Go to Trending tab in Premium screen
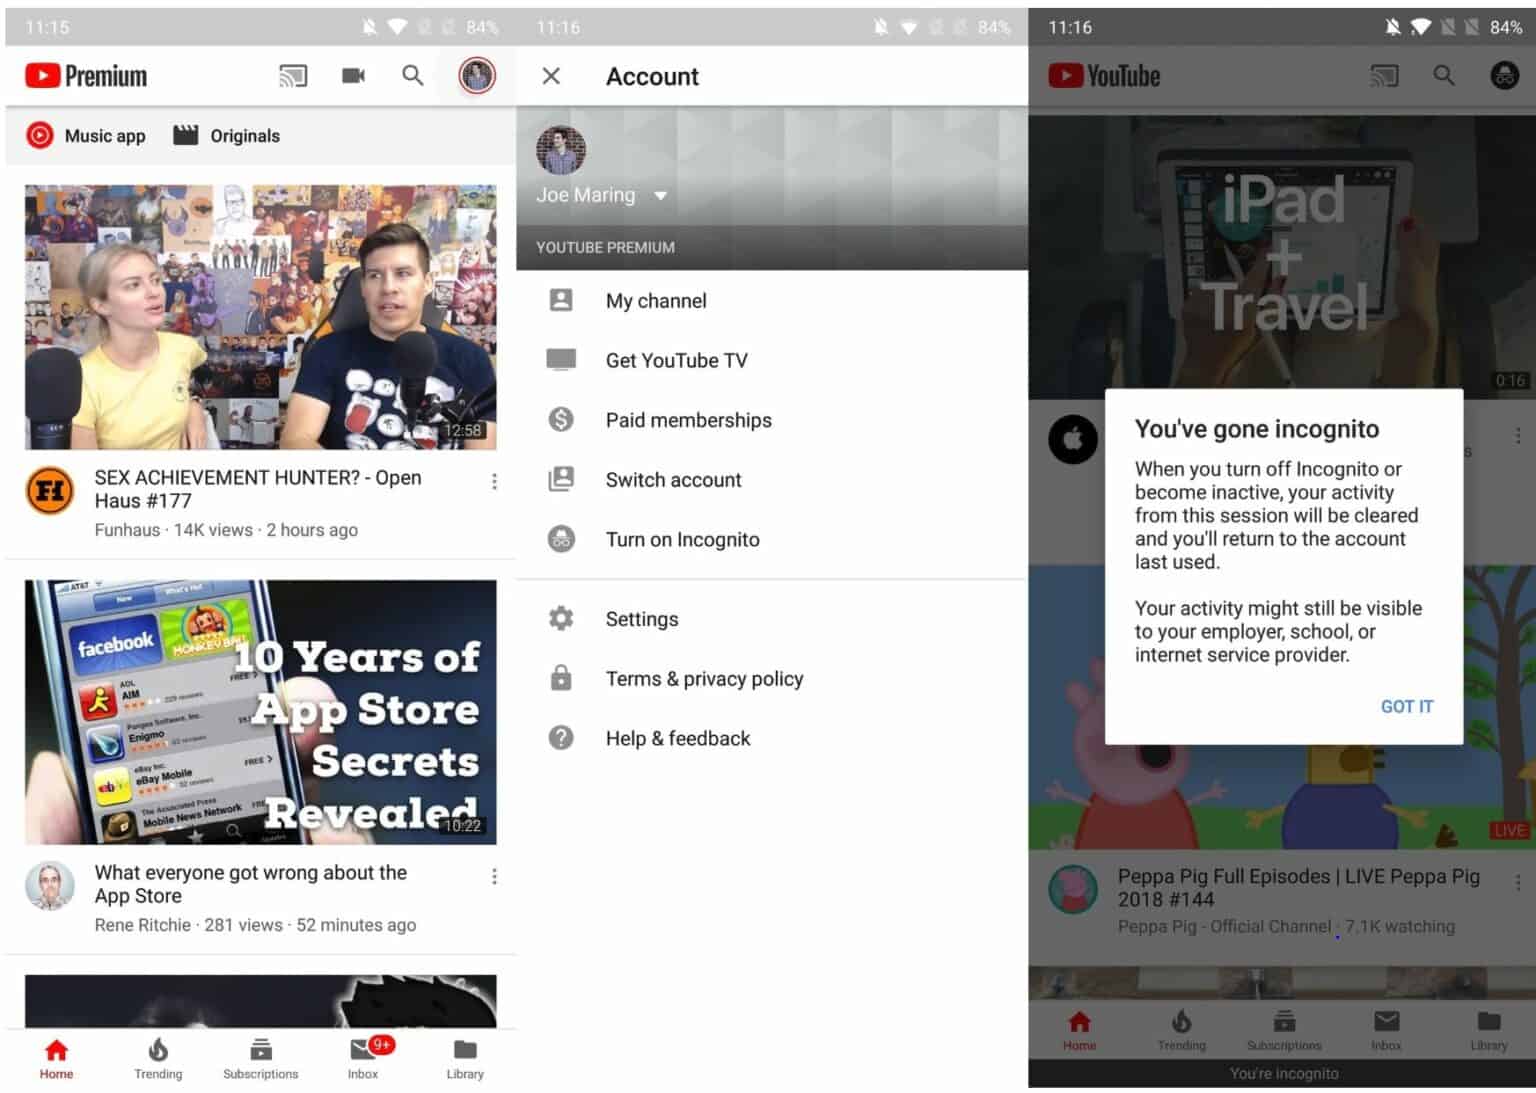Screen dimensions: 1536x1093 [x=158, y=1059]
